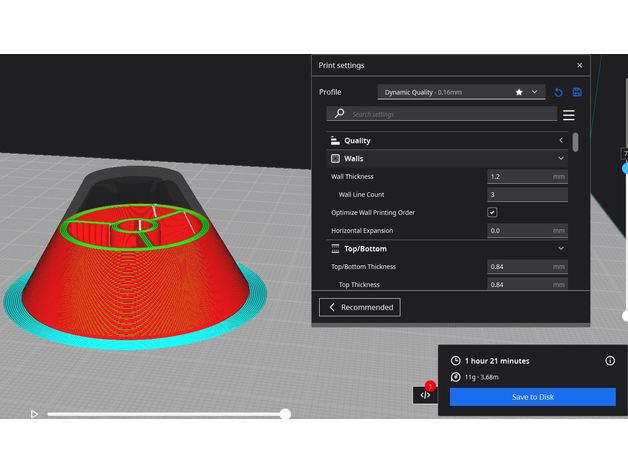Click the simulation timeline slider handle
The height and width of the screenshot is (472, 628).
click(285, 414)
